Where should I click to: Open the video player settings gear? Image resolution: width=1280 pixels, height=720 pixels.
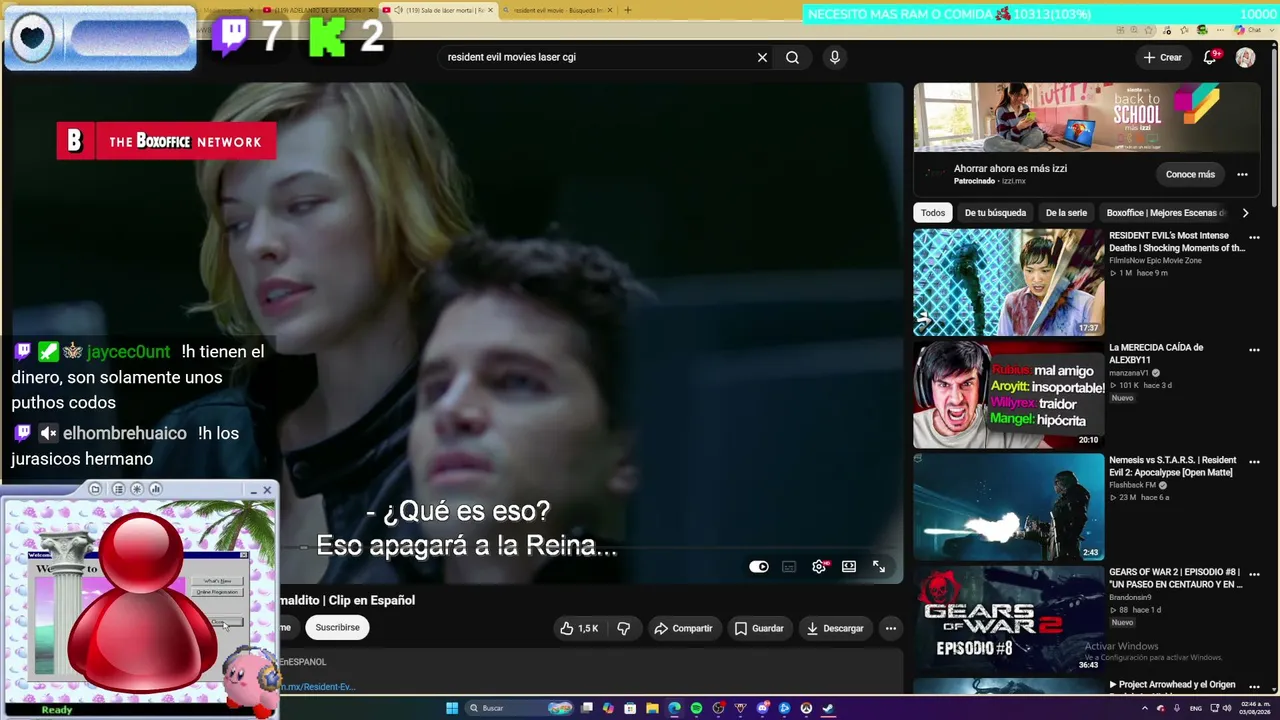click(x=819, y=566)
